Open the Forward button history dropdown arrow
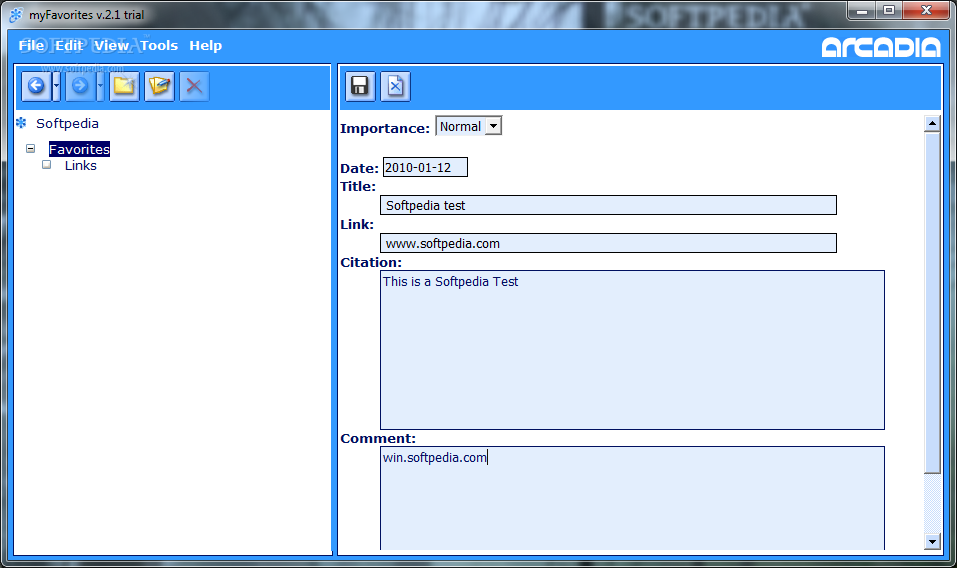This screenshot has width=957, height=568. pyautogui.click(x=100, y=86)
